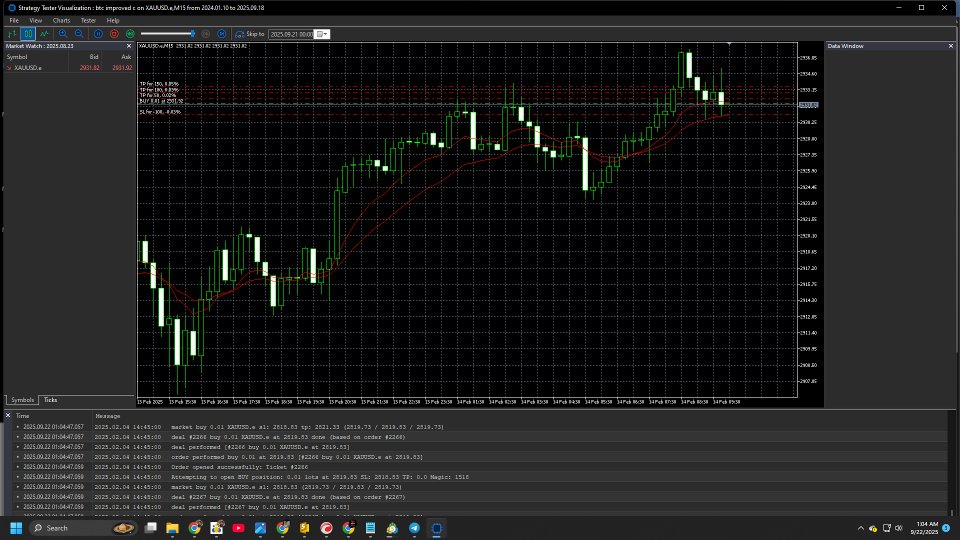
Task: Open Photos app from the taskbar
Action: point(260,528)
